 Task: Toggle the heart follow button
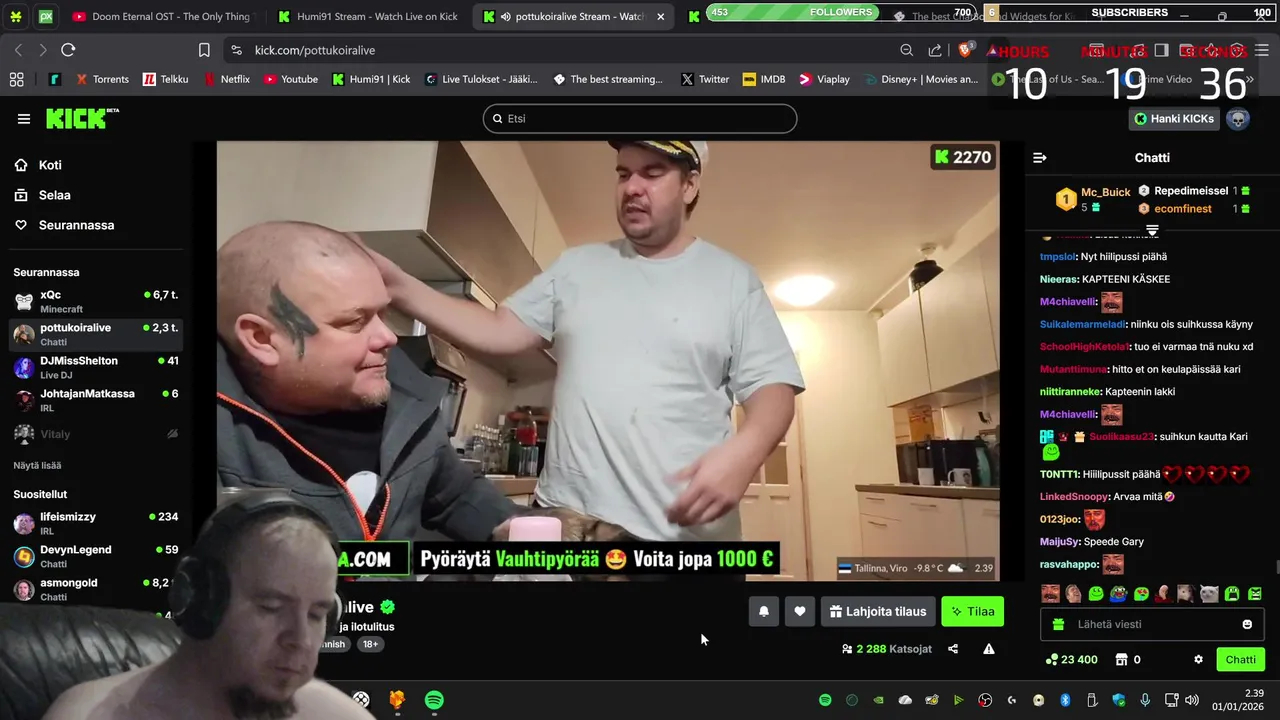click(x=800, y=611)
